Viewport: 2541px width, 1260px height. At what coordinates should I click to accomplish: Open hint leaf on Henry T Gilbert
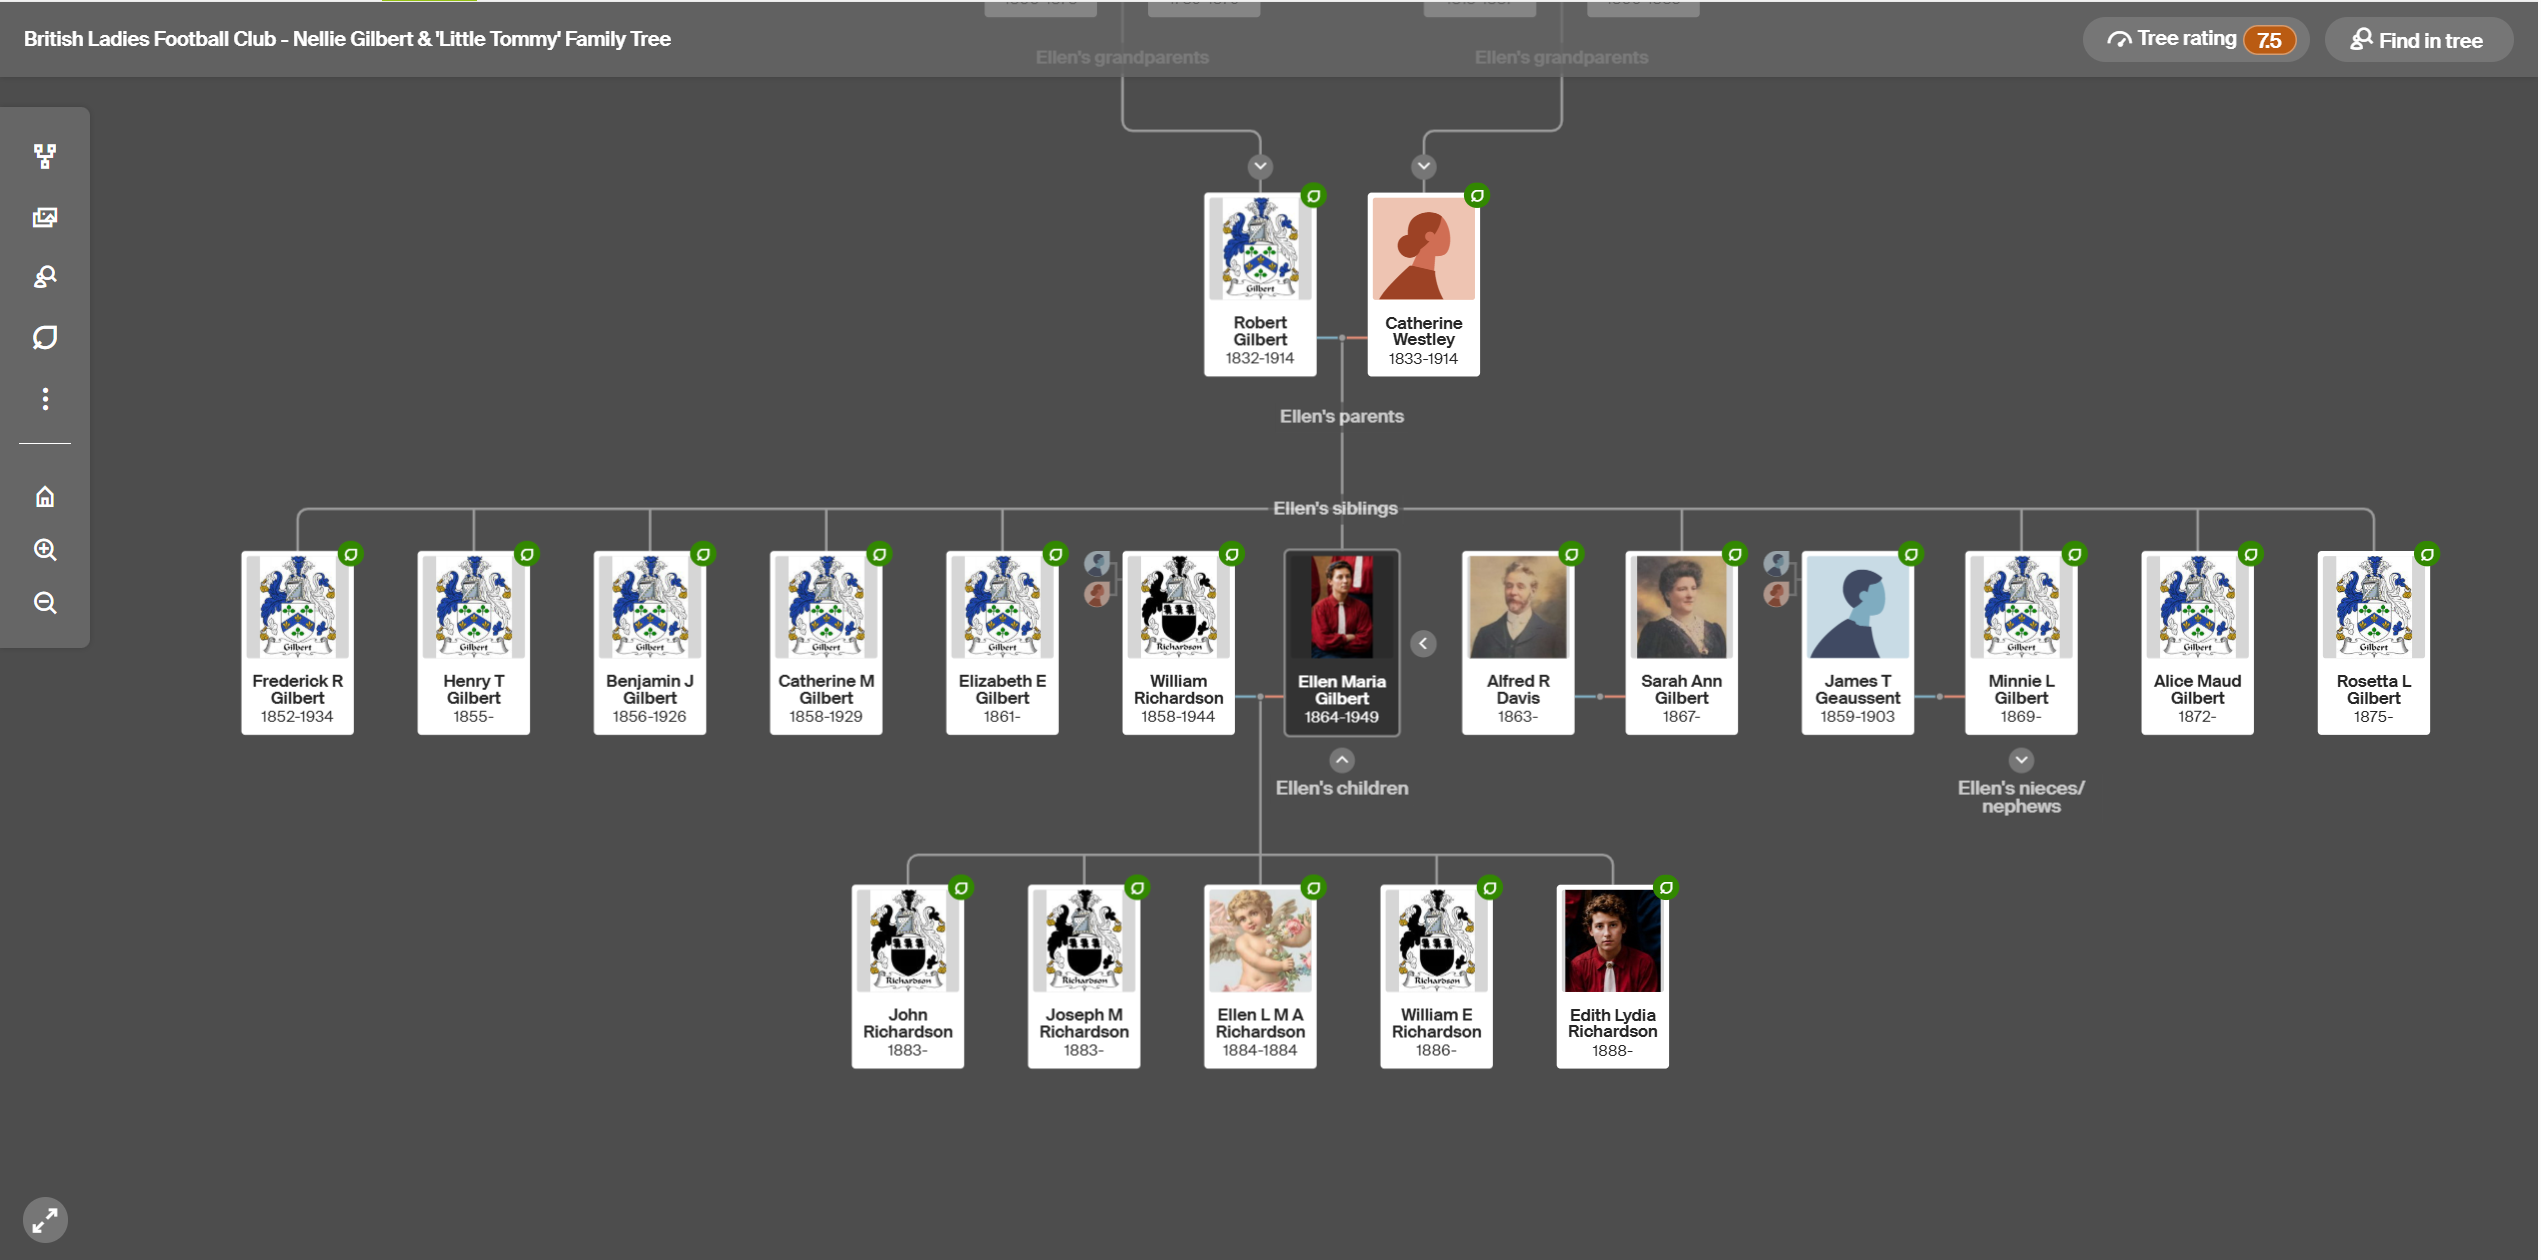pyautogui.click(x=527, y=554)
